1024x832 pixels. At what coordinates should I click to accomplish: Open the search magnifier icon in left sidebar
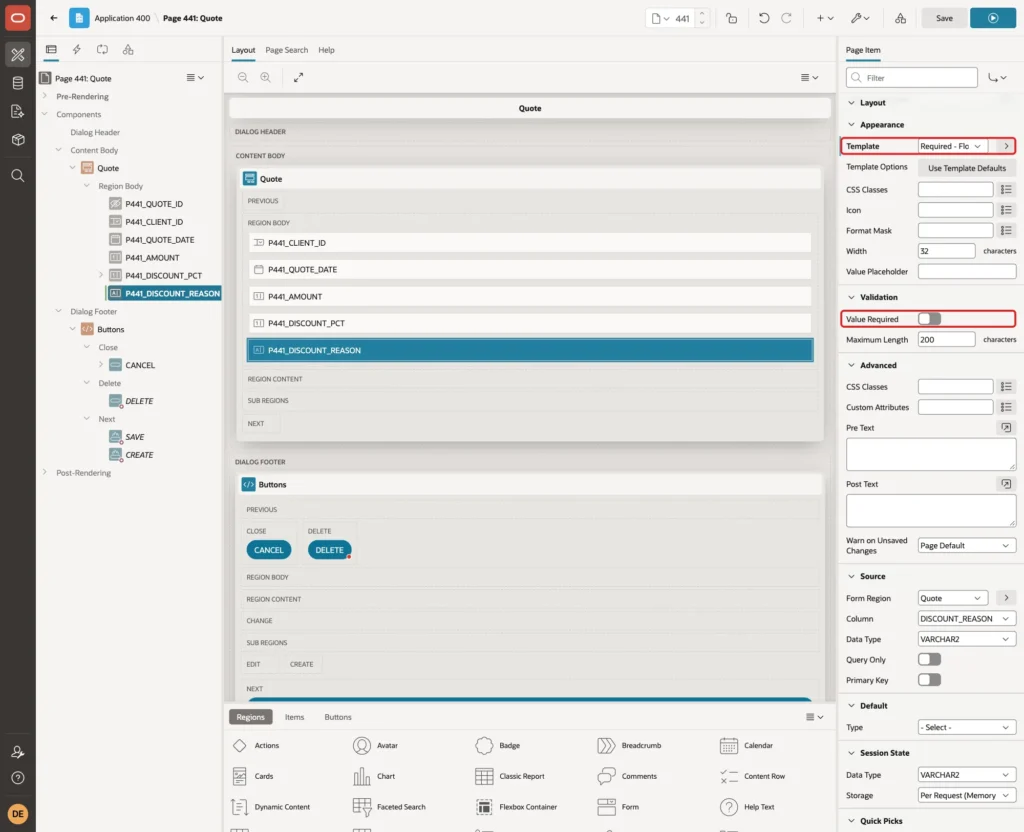pos(18,176)
